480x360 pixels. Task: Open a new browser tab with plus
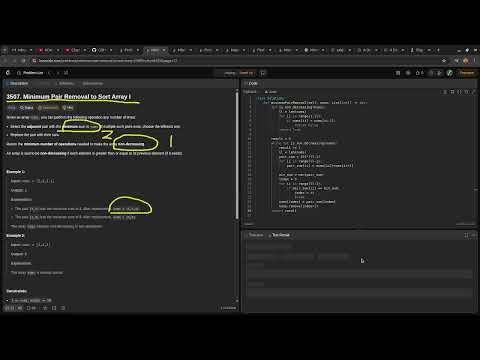438,50
